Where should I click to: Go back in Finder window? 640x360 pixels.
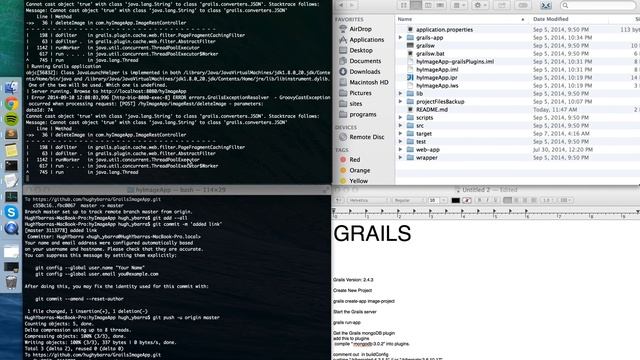pos(341,5)
